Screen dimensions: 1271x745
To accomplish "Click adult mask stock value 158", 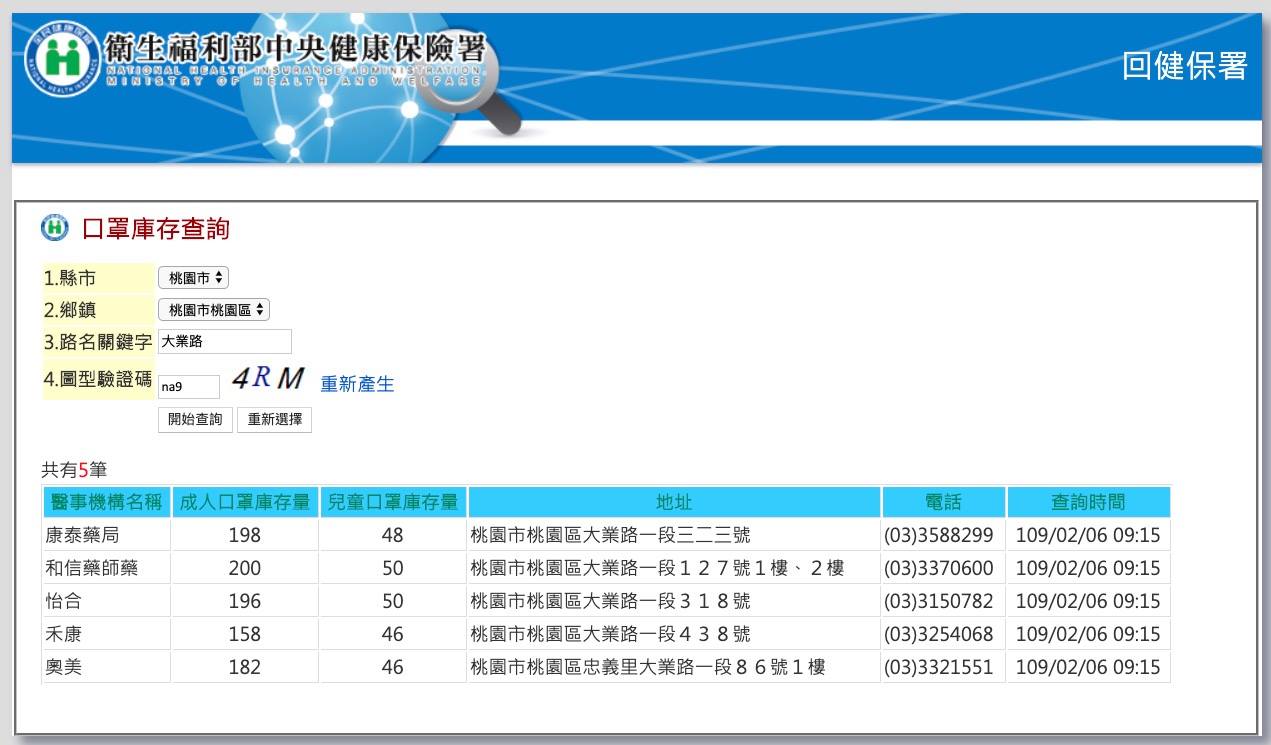I will (x=245, y=634).
